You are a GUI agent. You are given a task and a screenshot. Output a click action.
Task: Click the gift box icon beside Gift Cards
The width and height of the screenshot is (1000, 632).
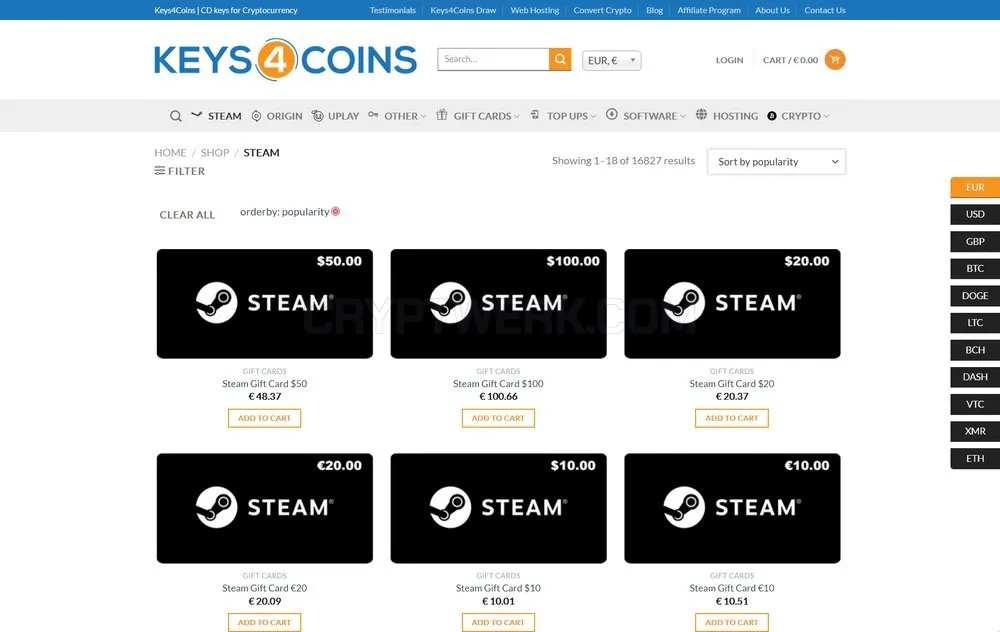tap(441, 115)
